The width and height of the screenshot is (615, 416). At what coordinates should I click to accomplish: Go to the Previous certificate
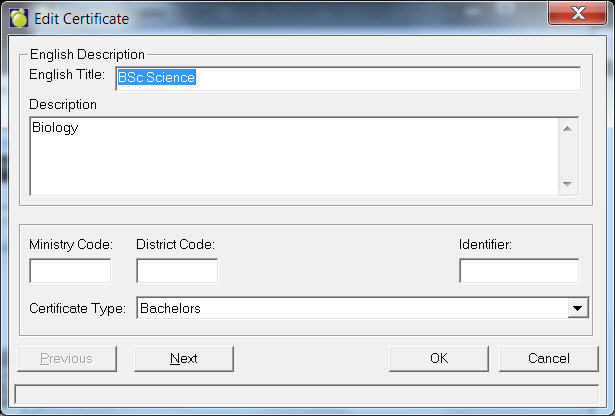click(x=67, y=358)
